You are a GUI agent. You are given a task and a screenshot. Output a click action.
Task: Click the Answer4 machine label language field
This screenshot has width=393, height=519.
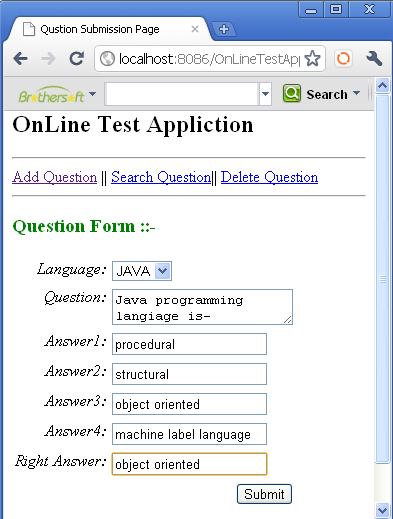pos(189,434)
